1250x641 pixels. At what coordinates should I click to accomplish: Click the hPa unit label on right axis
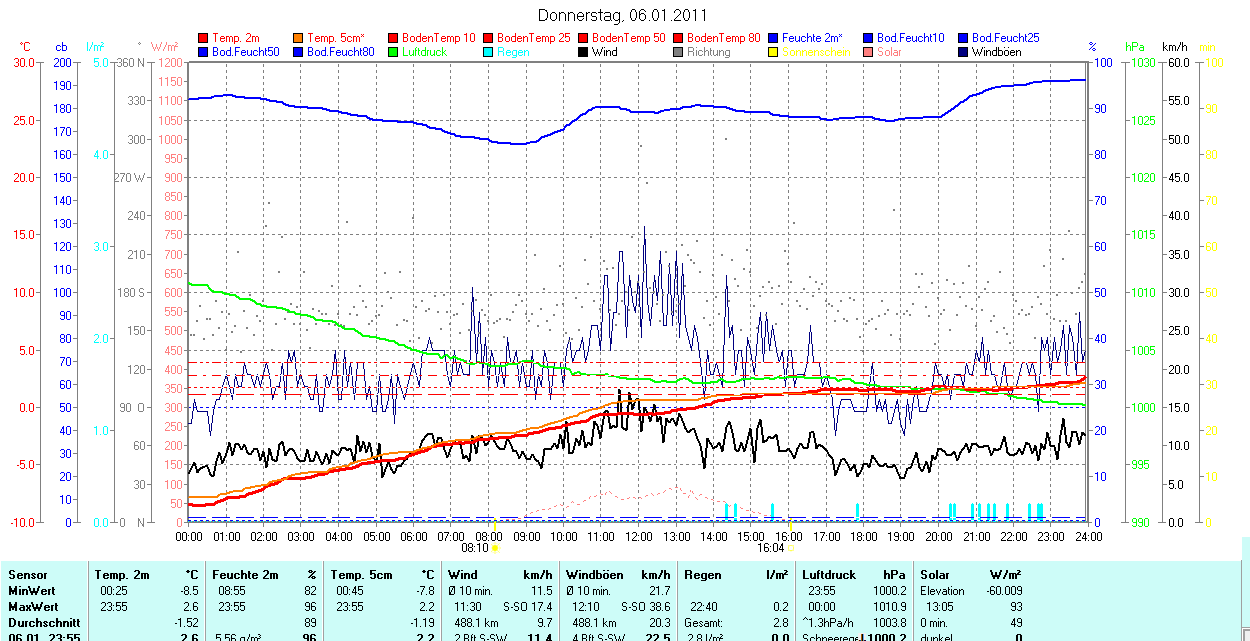click(1134, 47)
